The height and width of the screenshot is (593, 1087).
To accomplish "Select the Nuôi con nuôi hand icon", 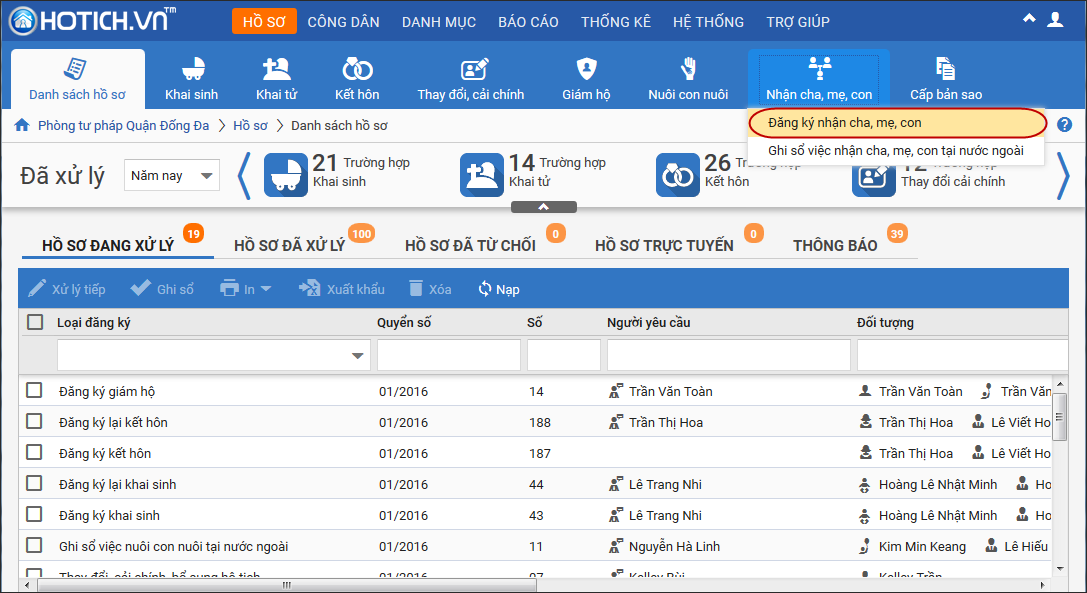I will tap(688, 70).
